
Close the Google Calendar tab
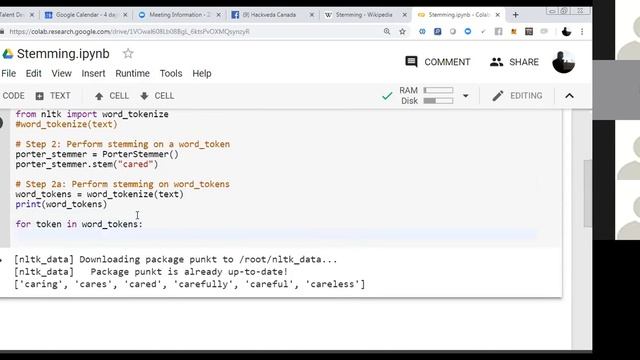point(125,15)
